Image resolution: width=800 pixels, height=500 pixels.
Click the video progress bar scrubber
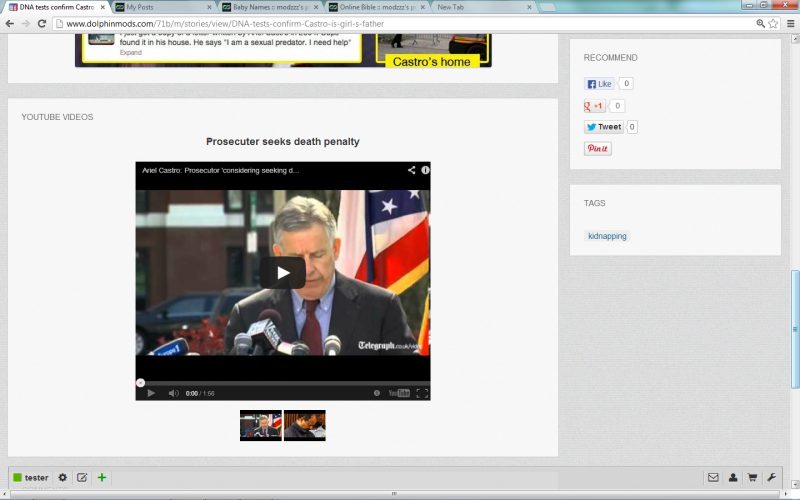point(140,383)
